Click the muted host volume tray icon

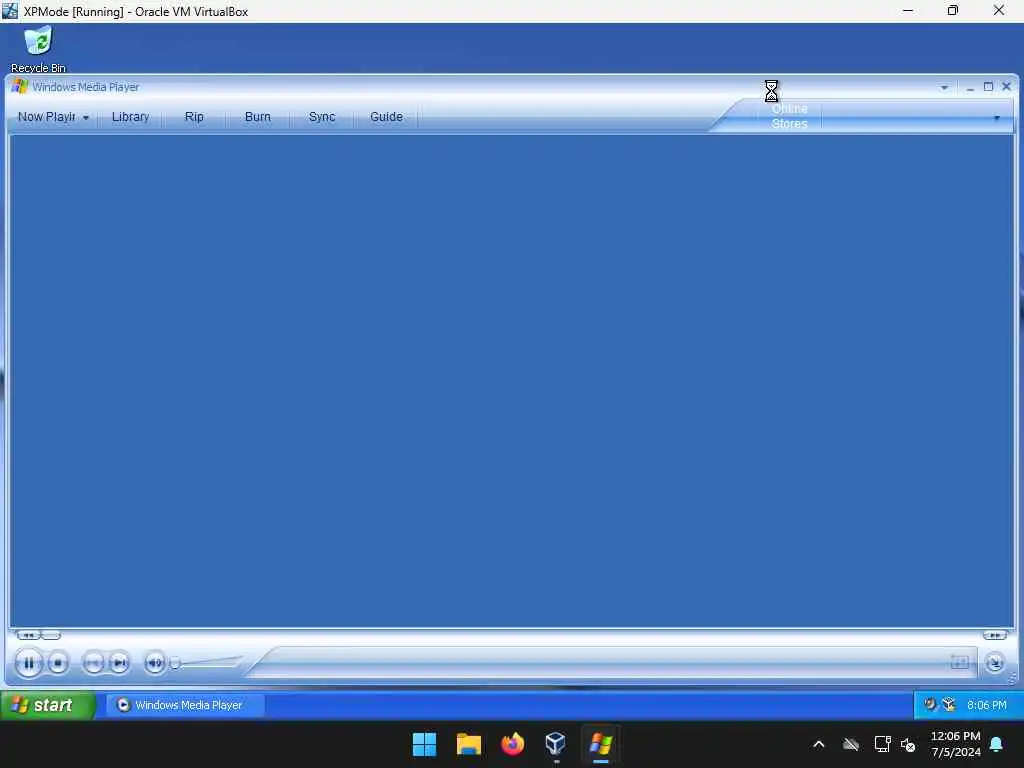click(908, 744)
